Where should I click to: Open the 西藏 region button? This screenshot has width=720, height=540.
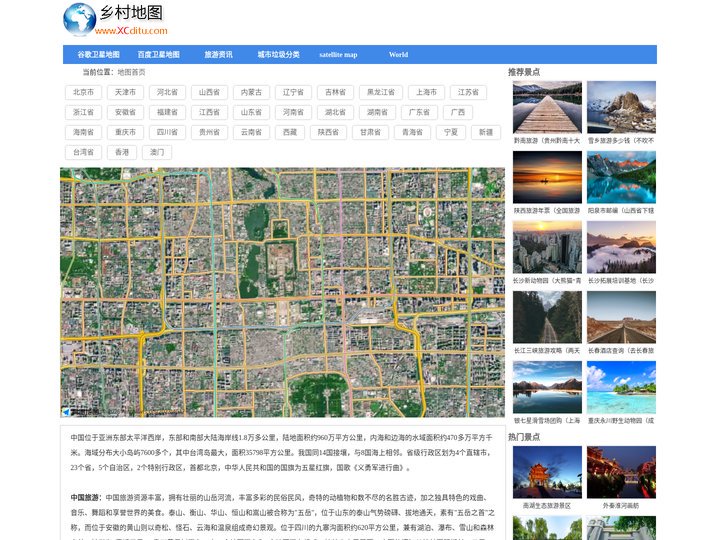(x=290, y=132)
